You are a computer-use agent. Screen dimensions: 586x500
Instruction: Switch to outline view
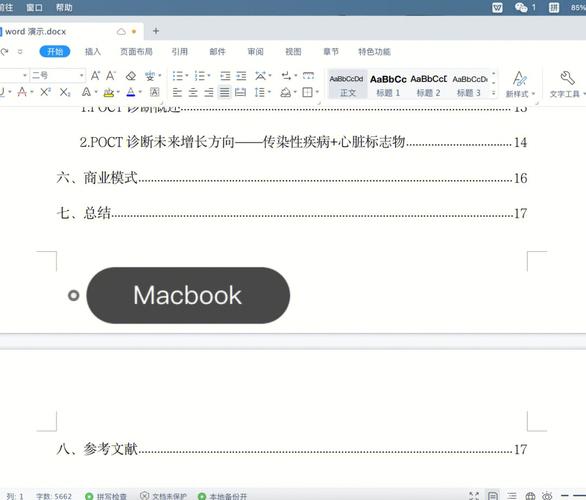512,496
